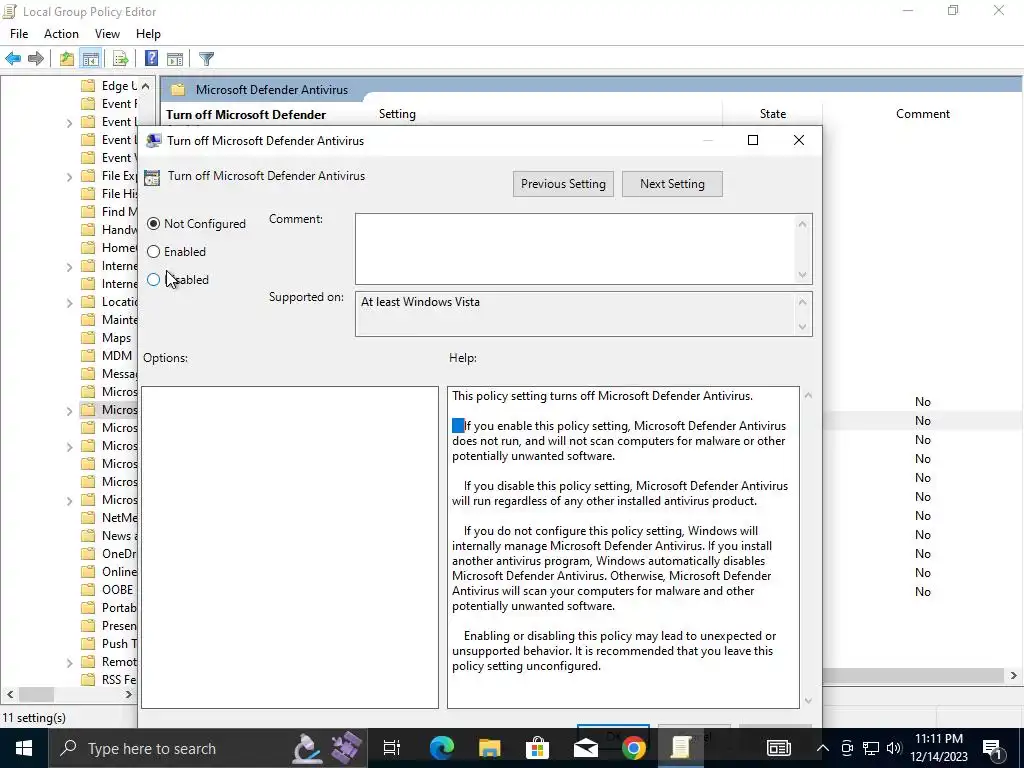
Task: Select the Disabled radio button
Action: click(153, 280)
